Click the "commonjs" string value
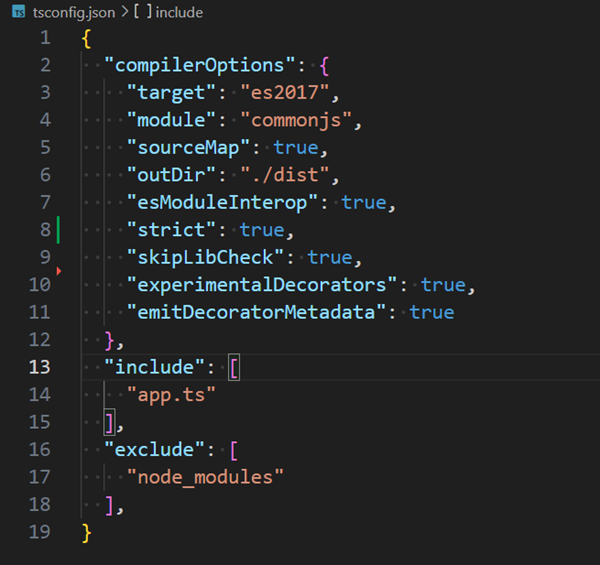600x565 pixels. click(x=296, y=120)
